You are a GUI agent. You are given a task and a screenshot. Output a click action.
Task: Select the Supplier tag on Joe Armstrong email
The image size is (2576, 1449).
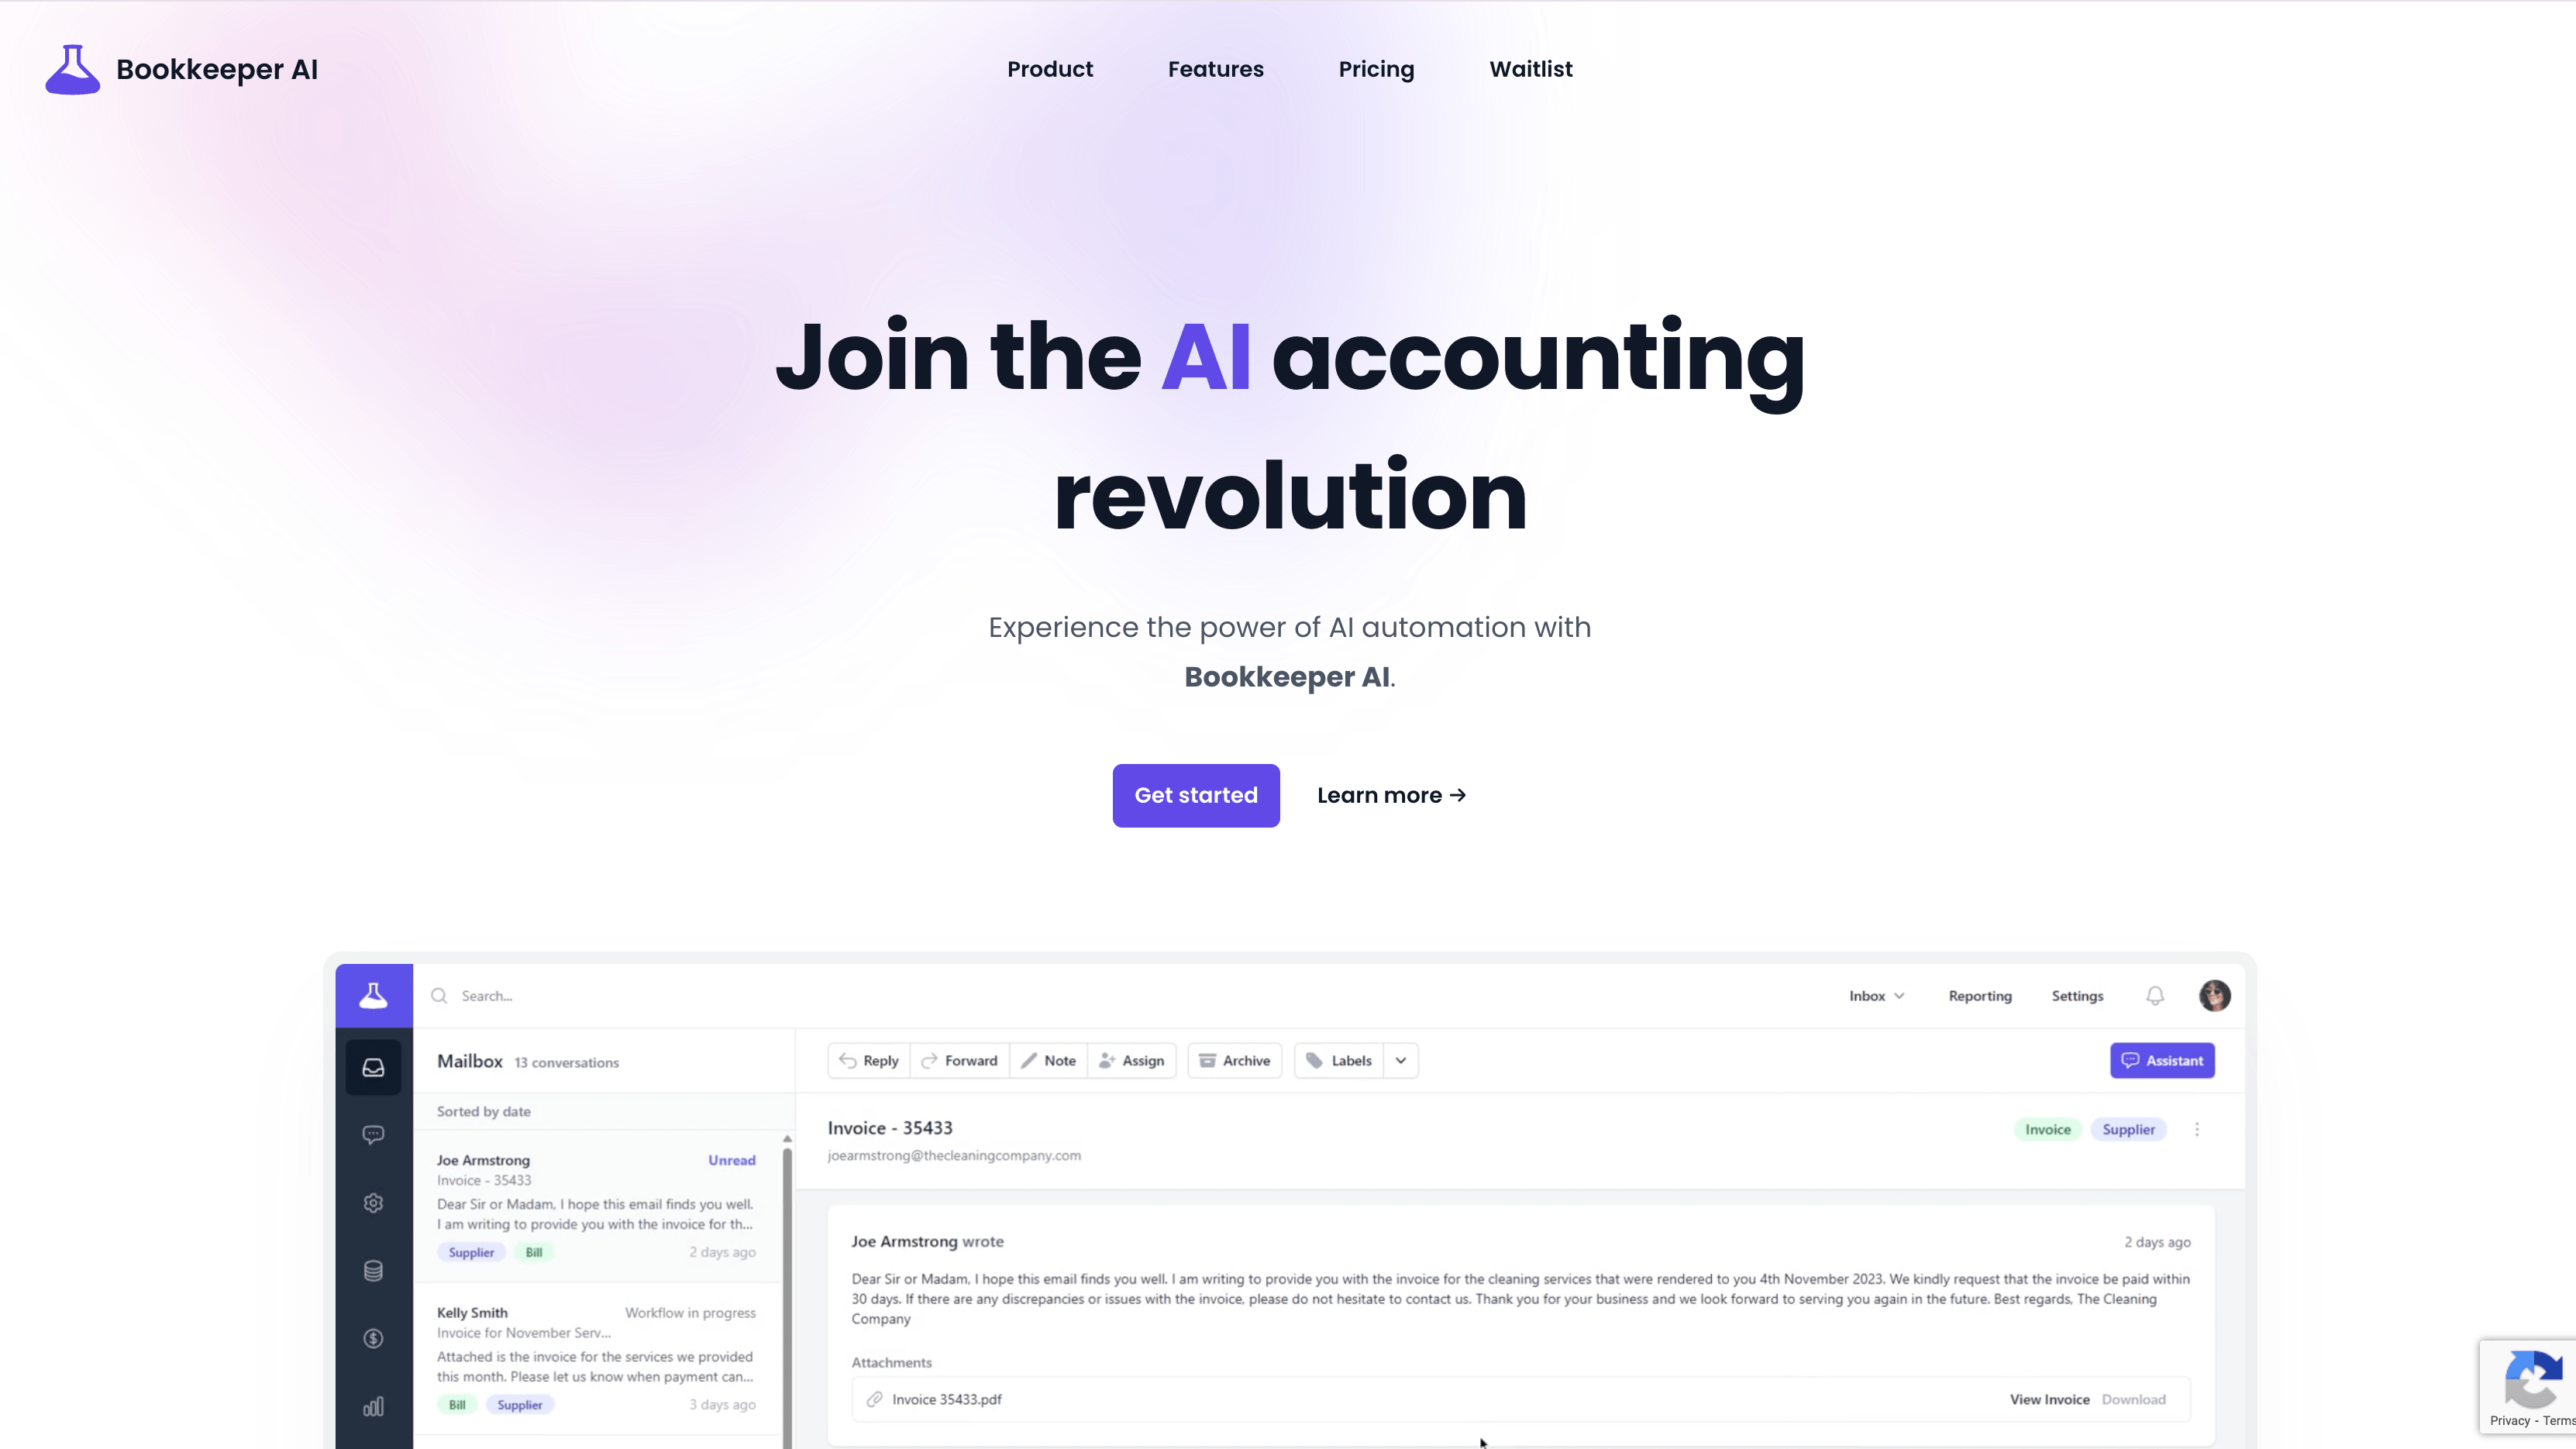click(469, 1251)
